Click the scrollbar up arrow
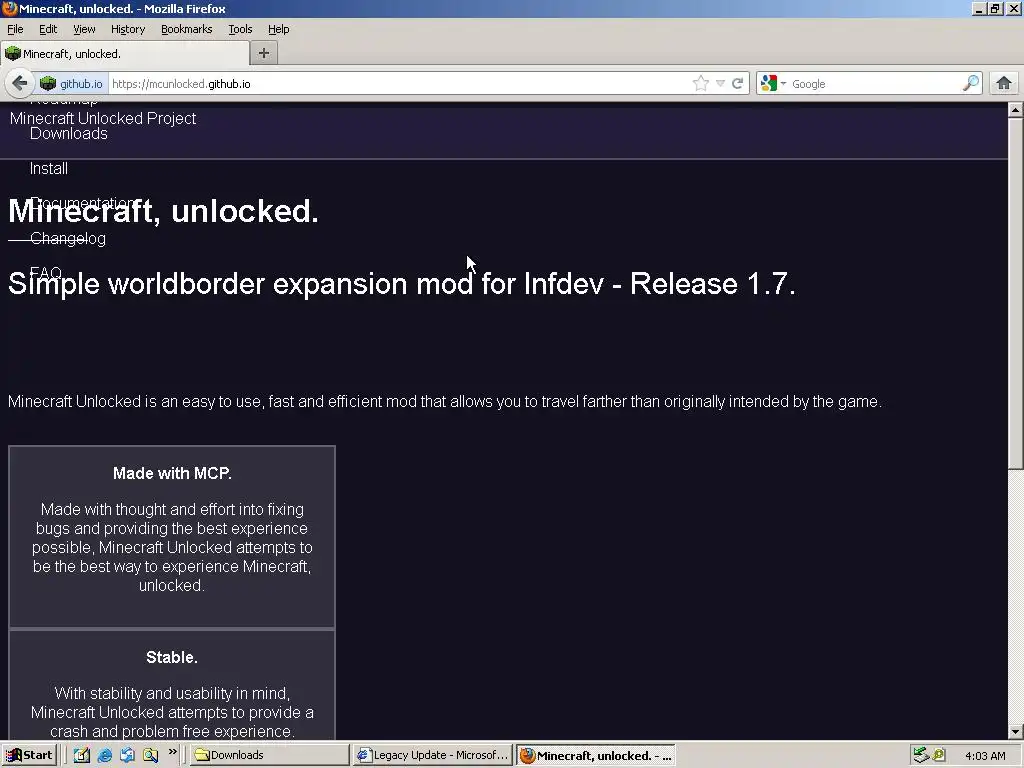The image size is (1024, 768). [1016, 110]
